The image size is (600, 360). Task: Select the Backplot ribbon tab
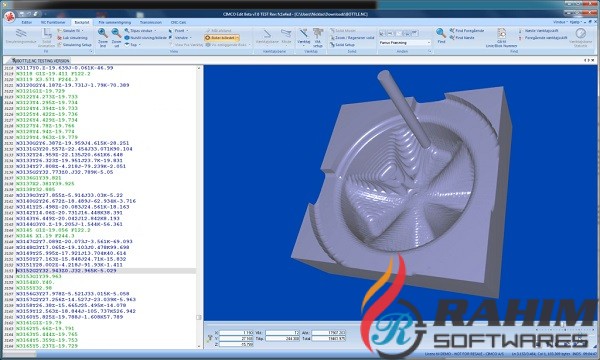[x=82, y=22]
